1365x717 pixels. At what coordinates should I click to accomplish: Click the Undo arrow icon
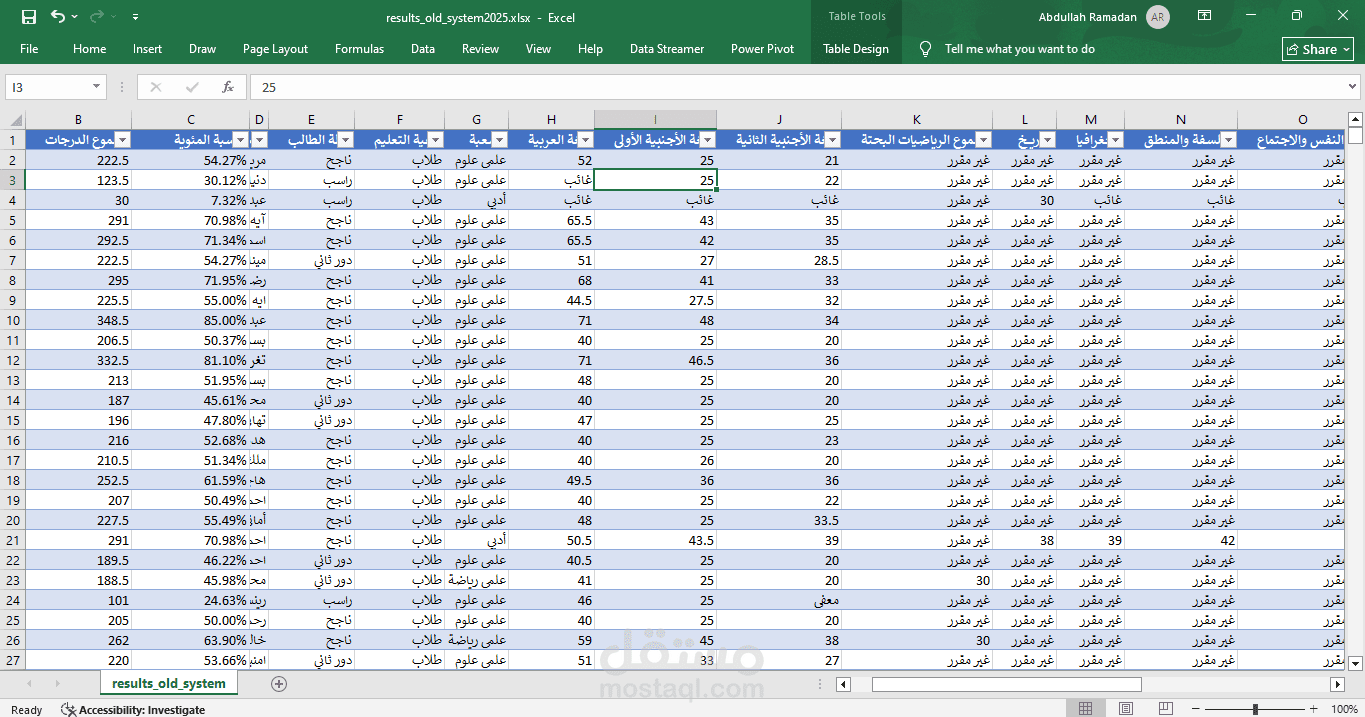click(58, 17)
